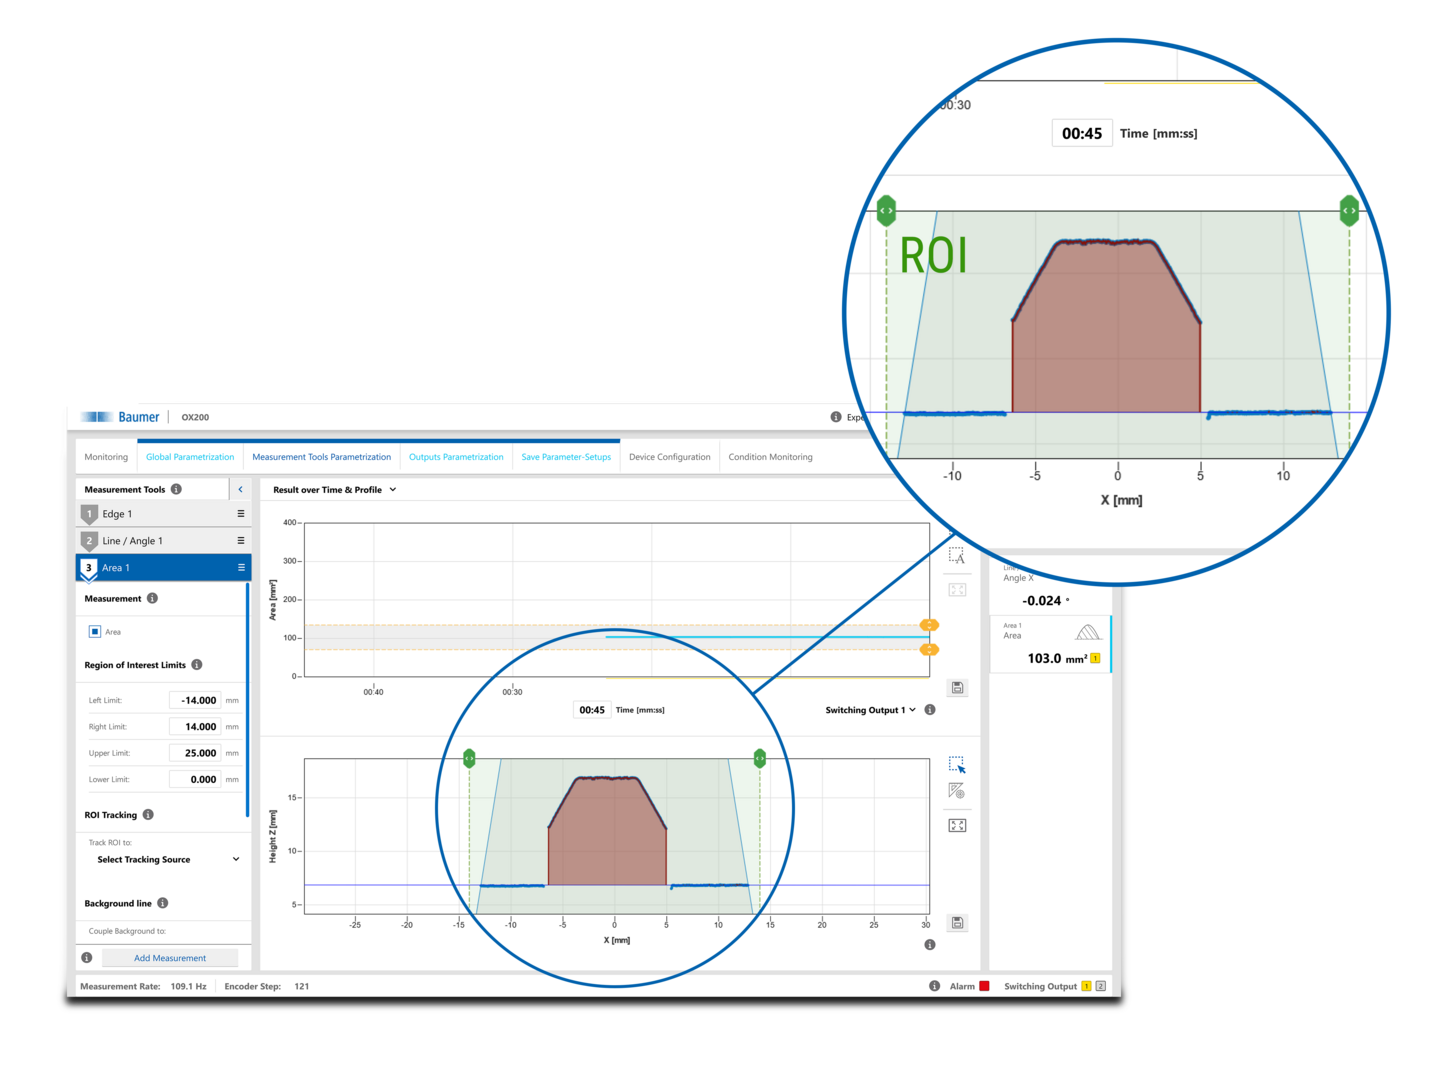The width and height of the screenshot is (1440, 1080).
Task: Save the profile chart with disk icon
Action: [957, 922]
